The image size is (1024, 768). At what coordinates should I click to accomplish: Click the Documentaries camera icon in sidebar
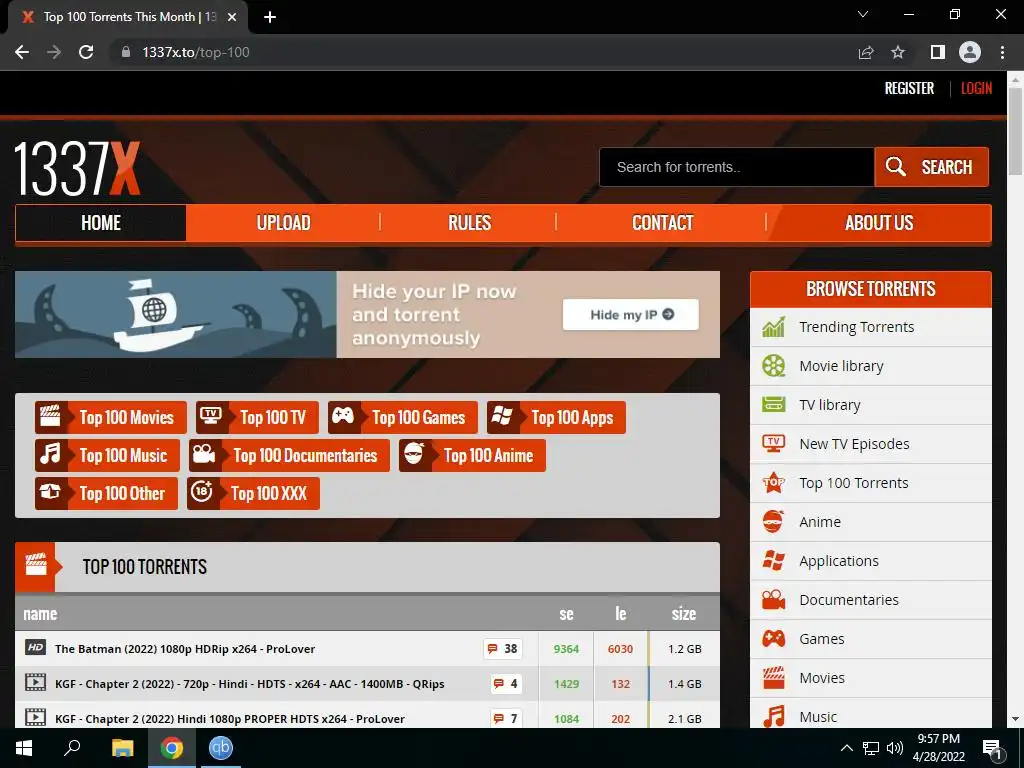pos(773,600)
